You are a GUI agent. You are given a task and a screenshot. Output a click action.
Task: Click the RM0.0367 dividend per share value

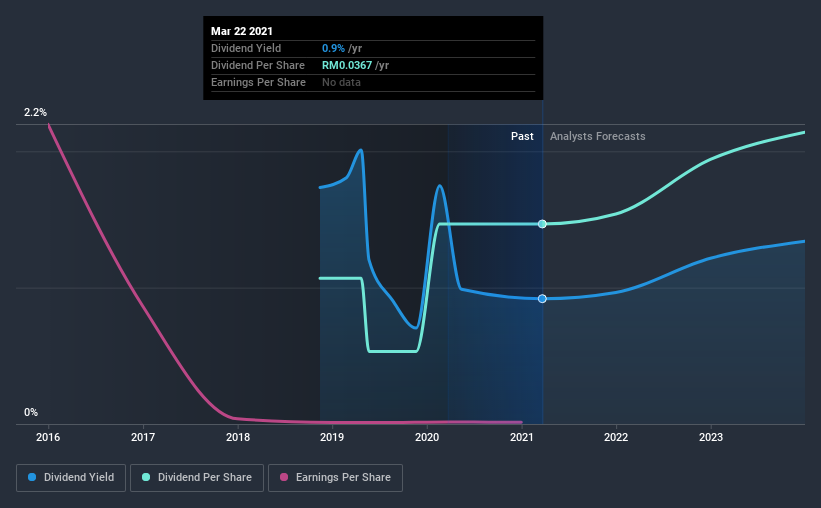[347, 65]
